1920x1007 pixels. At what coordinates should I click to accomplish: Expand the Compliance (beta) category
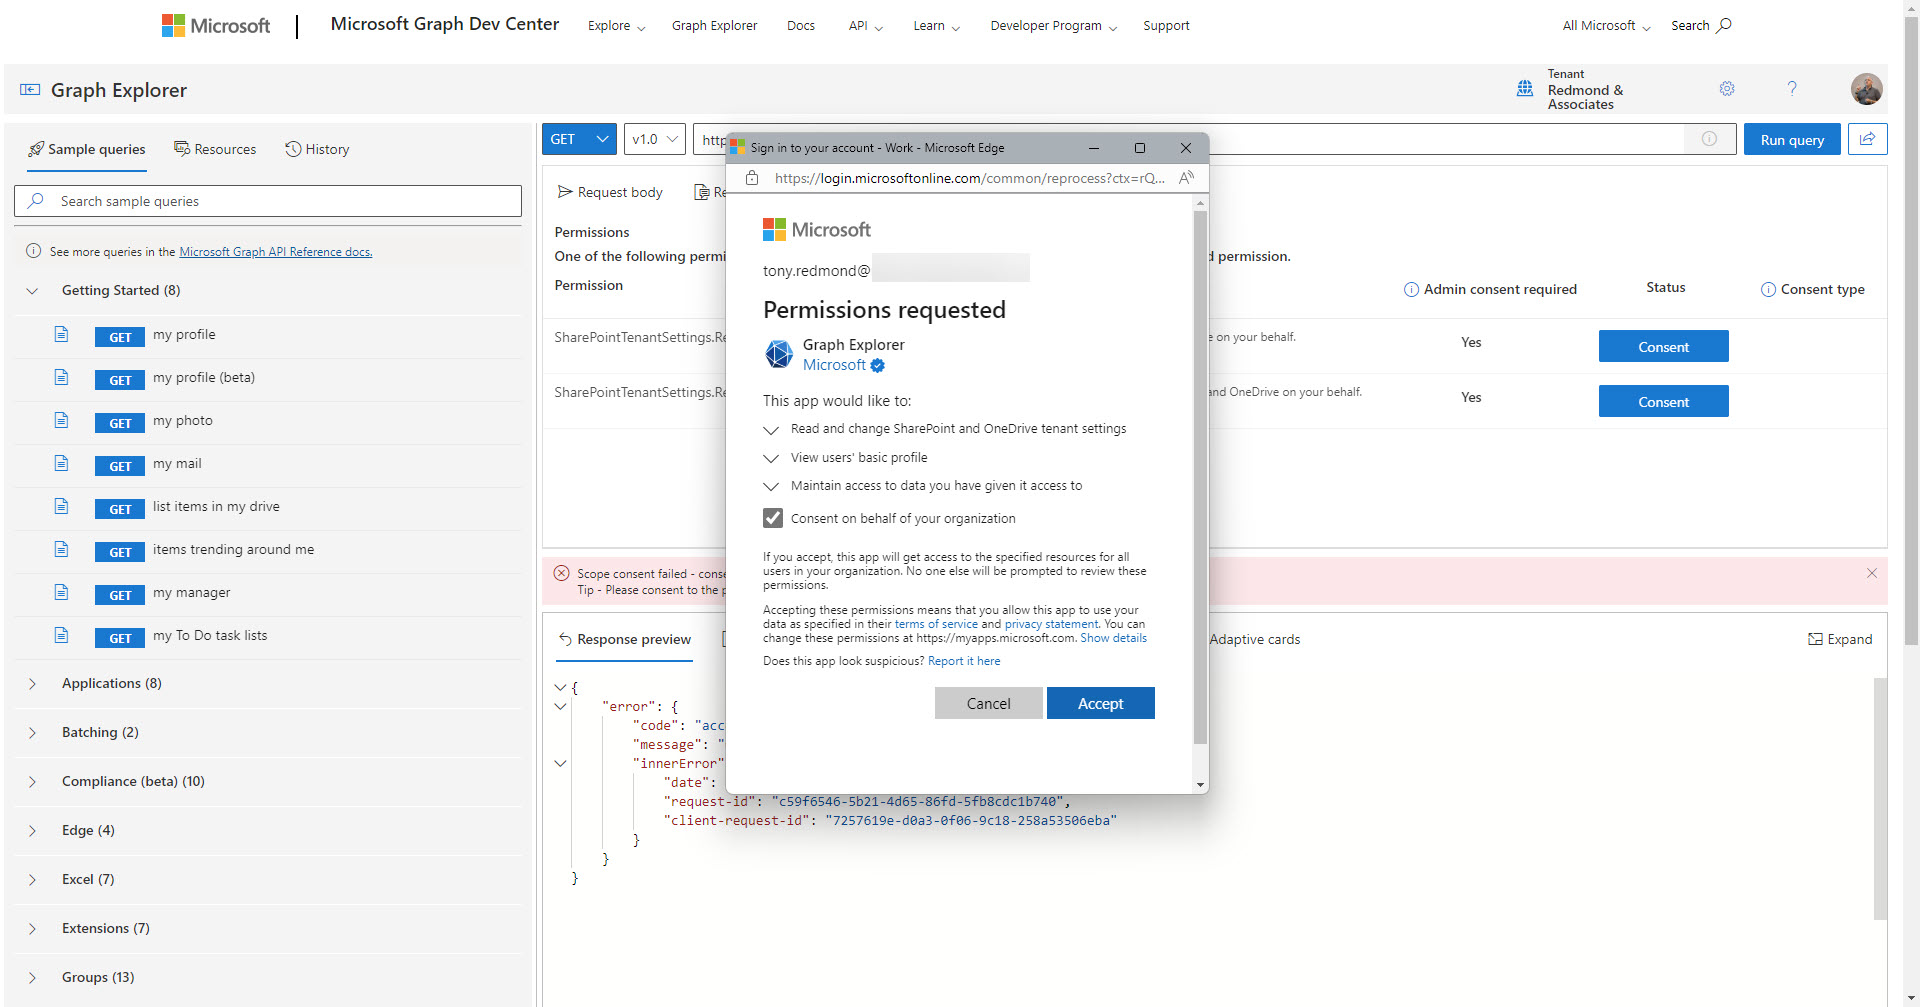[x=32, y=782]
